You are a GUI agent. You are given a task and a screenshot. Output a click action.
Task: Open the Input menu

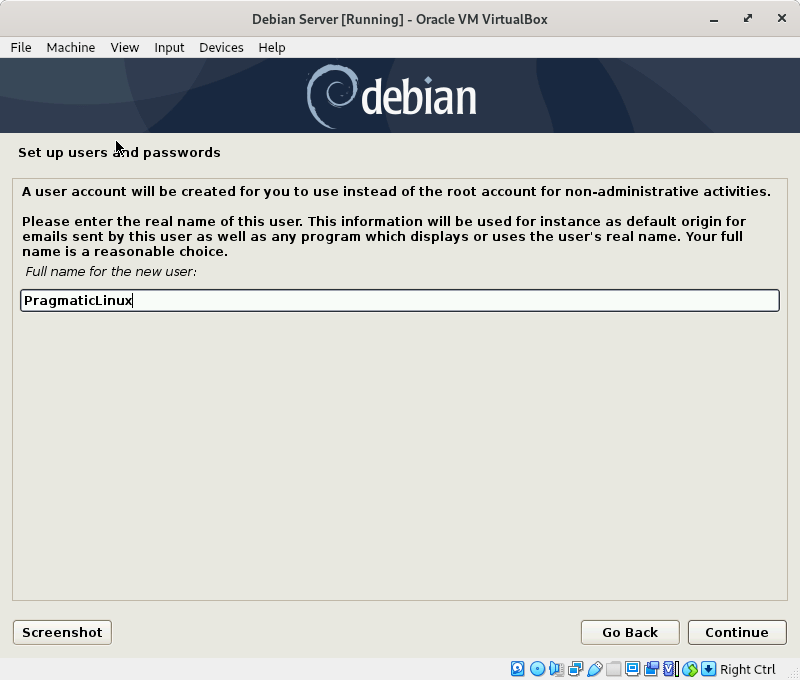click(x=169, y=47)
